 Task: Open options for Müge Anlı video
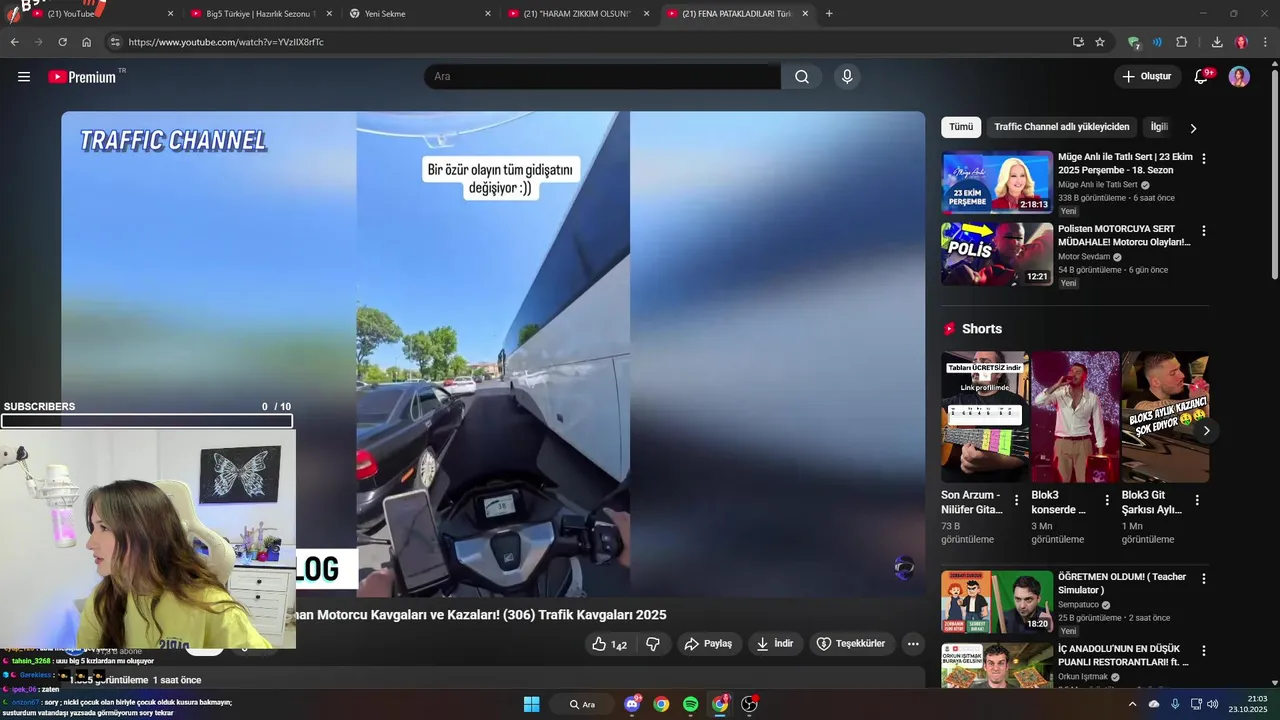(1203, 159)
